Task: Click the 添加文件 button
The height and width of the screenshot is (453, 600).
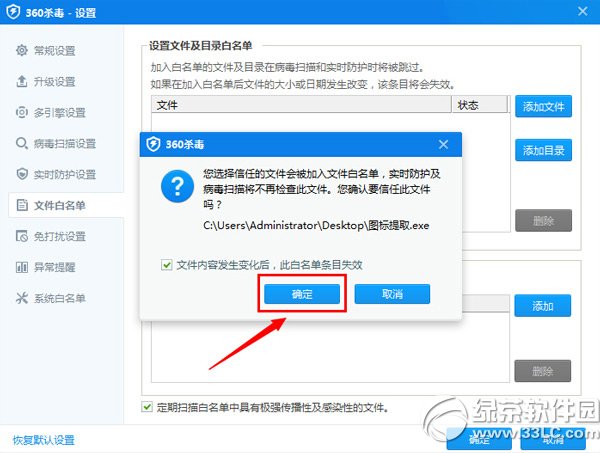Action: 543,106
